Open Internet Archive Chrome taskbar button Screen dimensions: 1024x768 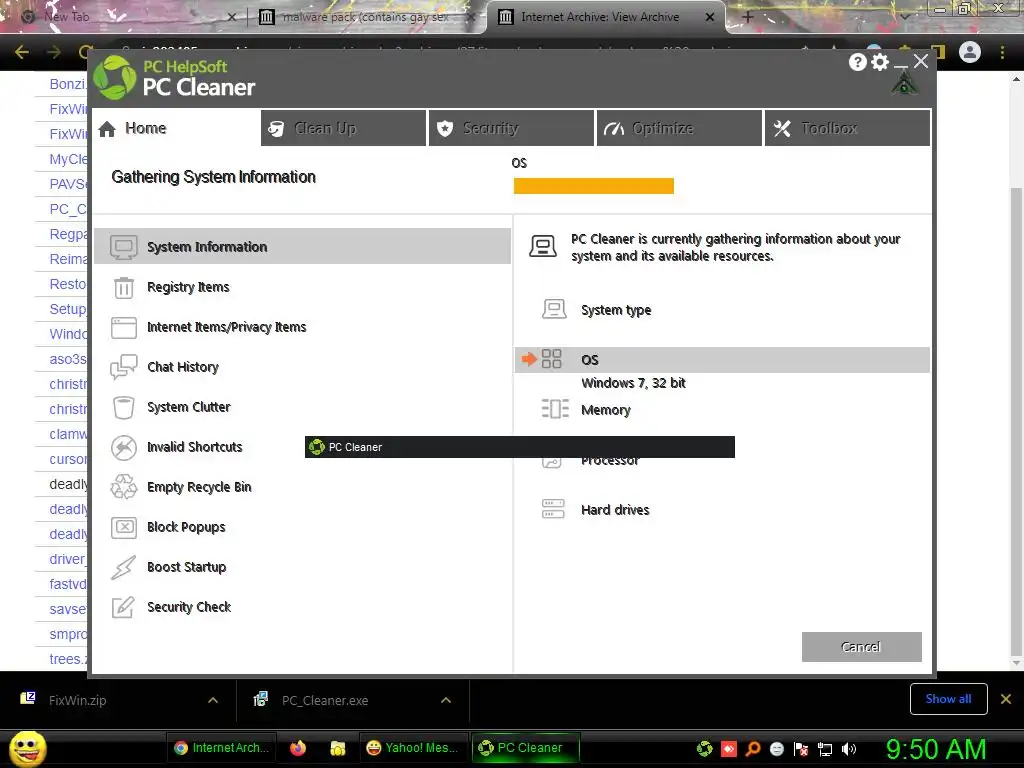tap(221, 748)
